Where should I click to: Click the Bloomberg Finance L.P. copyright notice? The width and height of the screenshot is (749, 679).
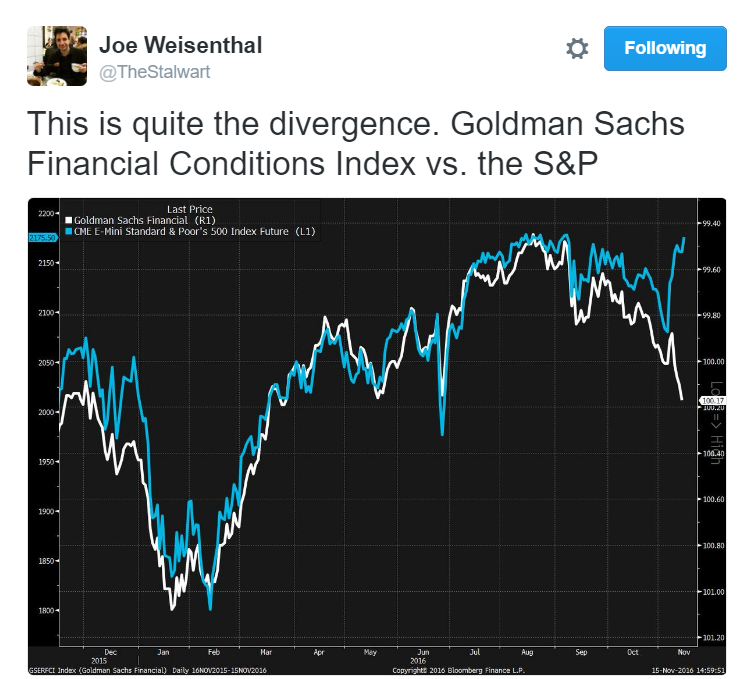pyautogui.click(x=458, y=670)
